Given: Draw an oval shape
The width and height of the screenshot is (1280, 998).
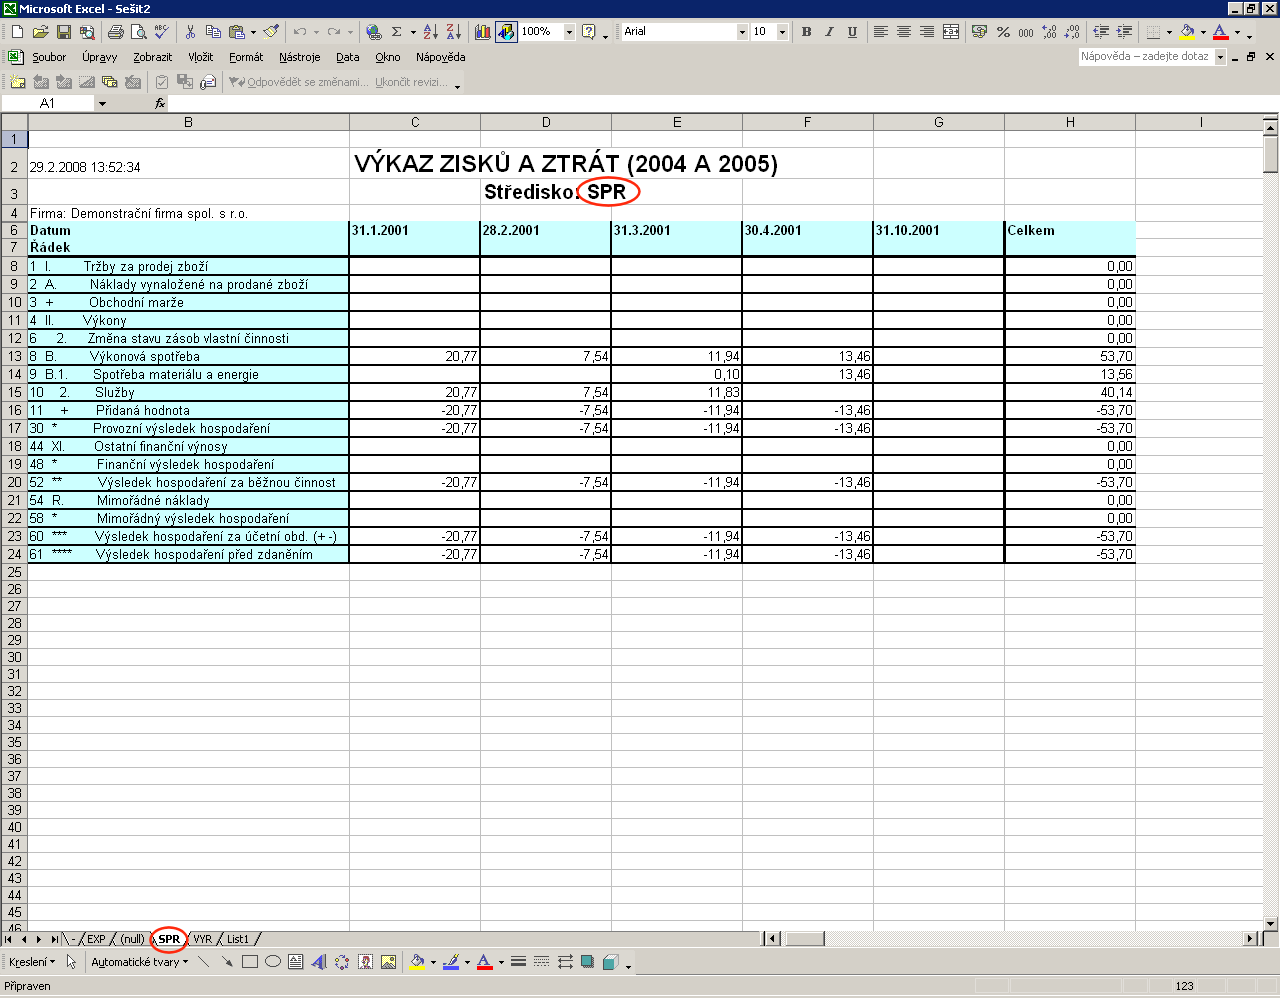Looking at the screenshot, I should 273,962.
